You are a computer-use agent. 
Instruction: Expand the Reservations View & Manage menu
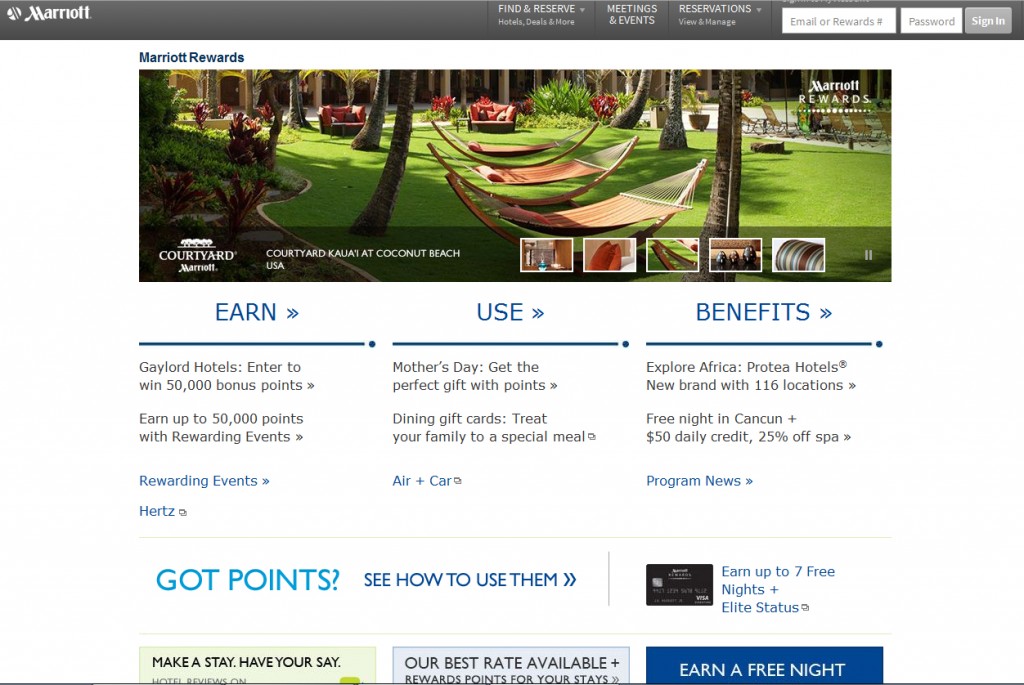720,14
